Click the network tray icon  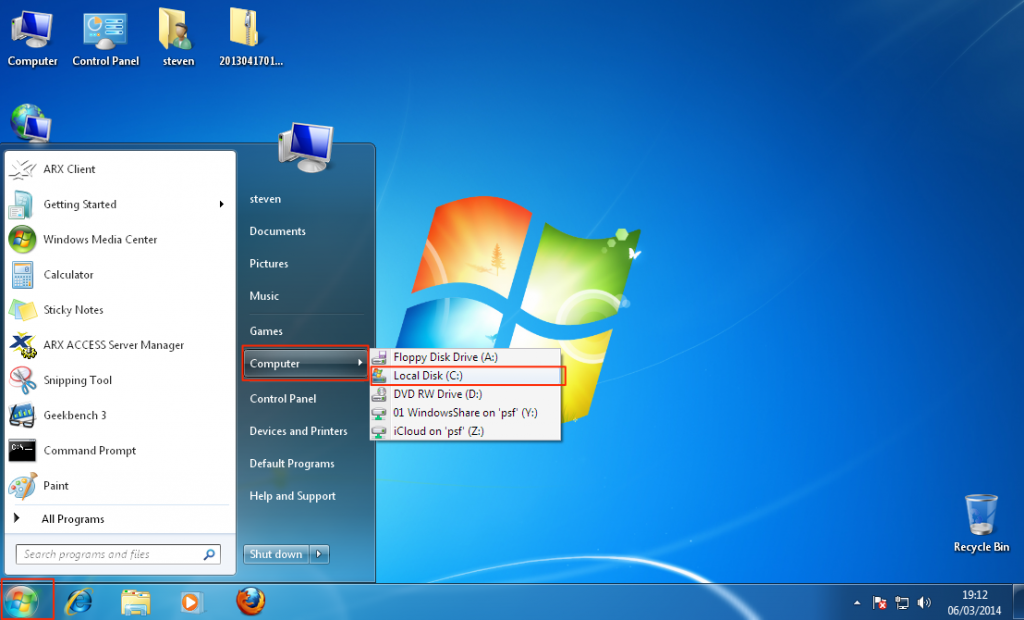[902, 602]
